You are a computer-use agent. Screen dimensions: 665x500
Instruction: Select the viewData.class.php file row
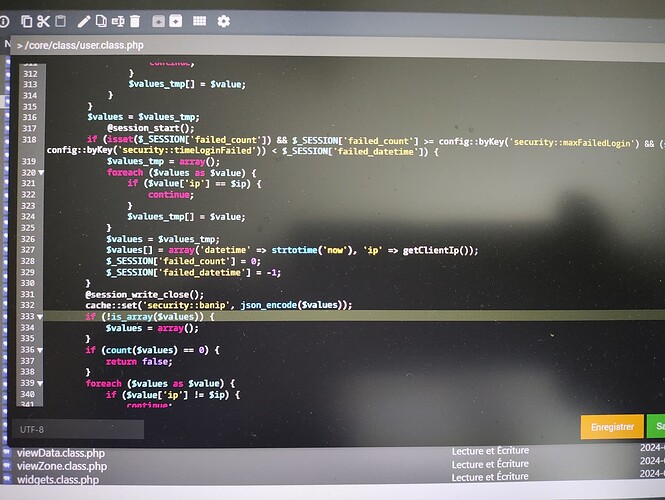coord(332,452)
